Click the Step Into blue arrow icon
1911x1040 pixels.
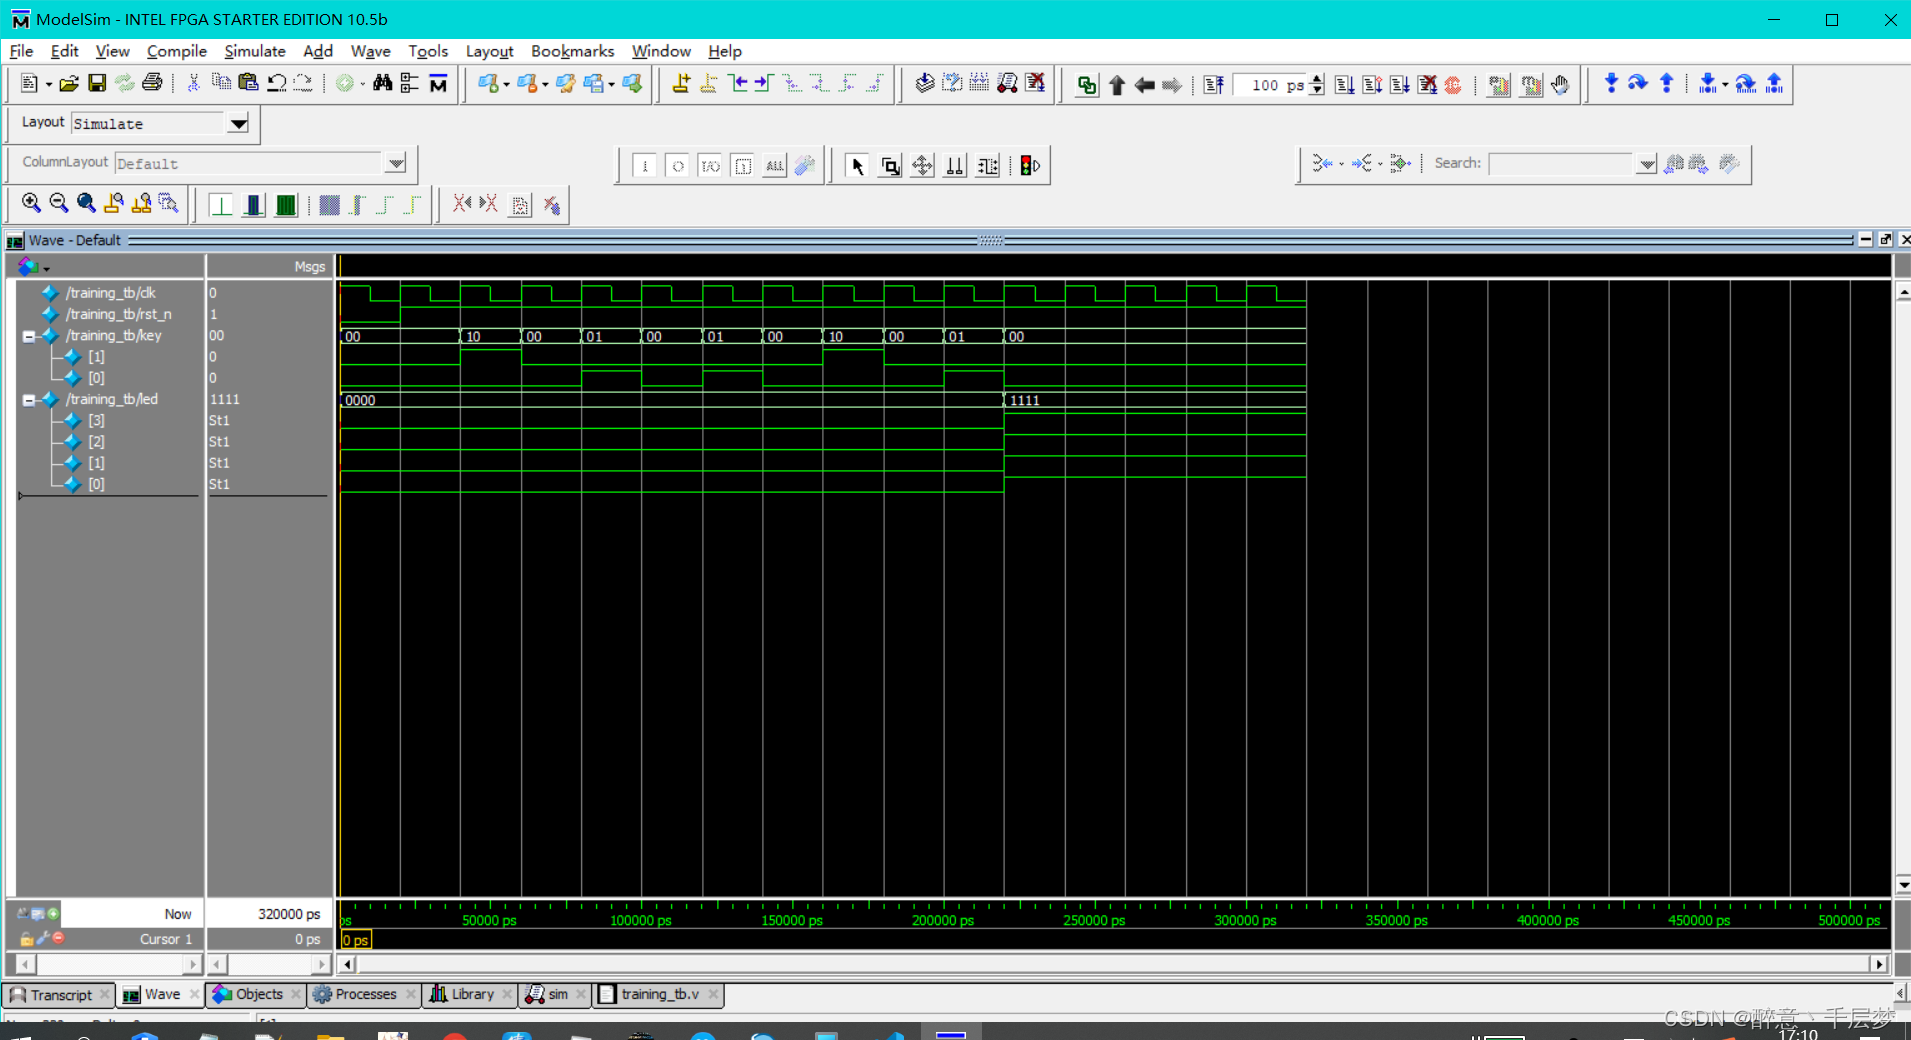point(1611,84)
